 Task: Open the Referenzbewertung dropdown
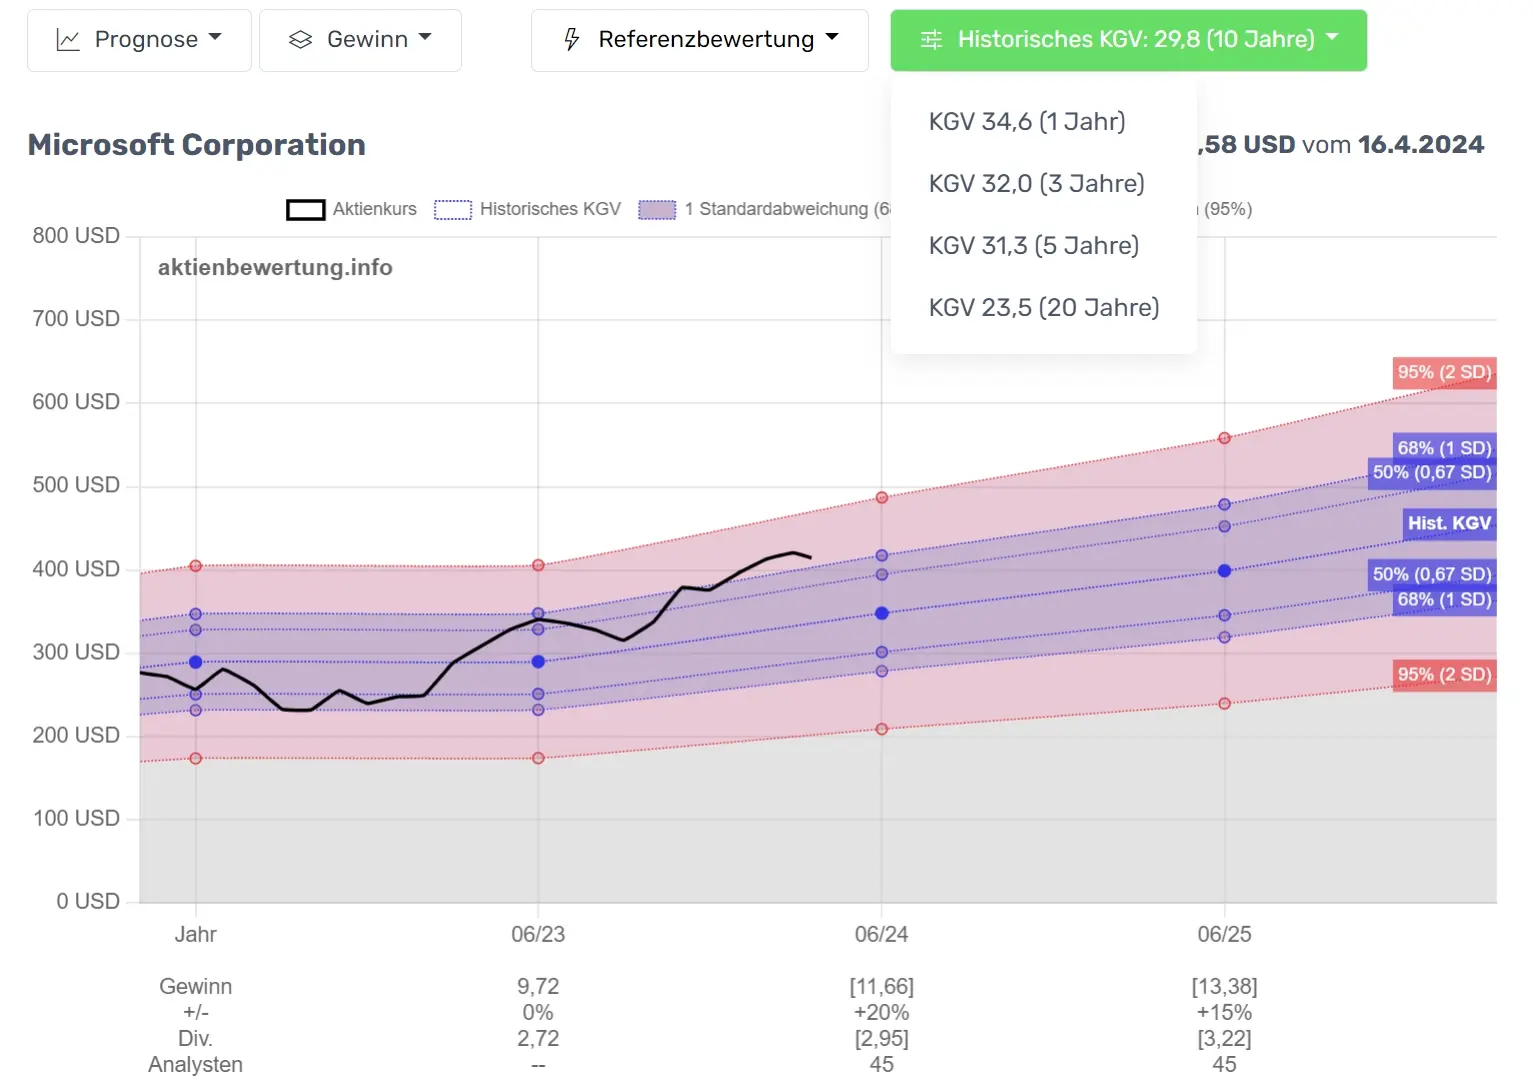[x=700, y=40]
